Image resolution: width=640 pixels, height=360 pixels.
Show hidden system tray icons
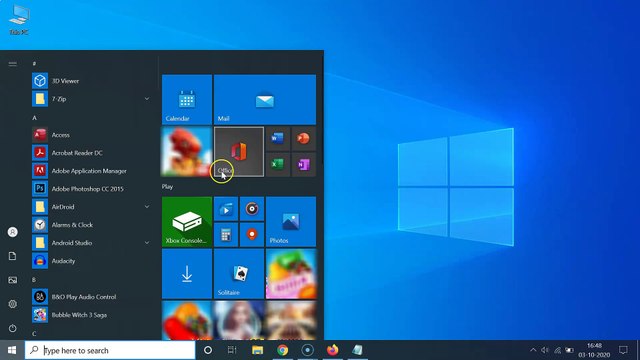tap(533, 350)
